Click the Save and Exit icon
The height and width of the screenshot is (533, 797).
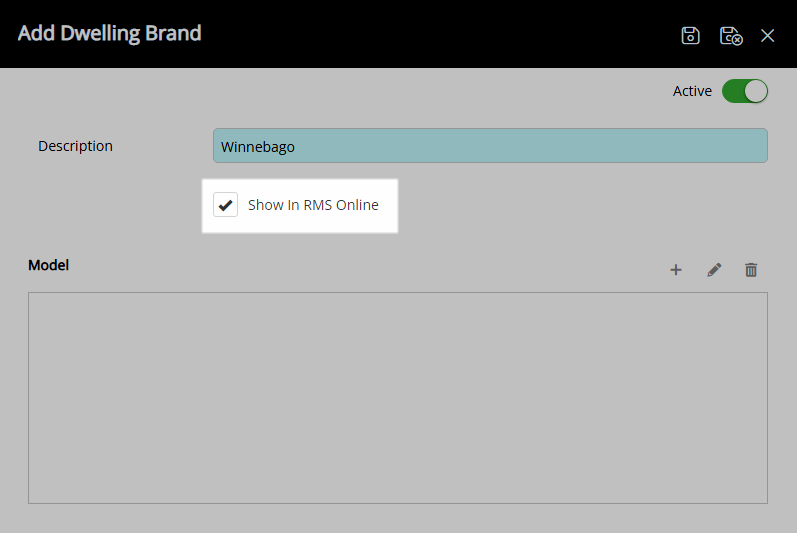click(731, 36)
